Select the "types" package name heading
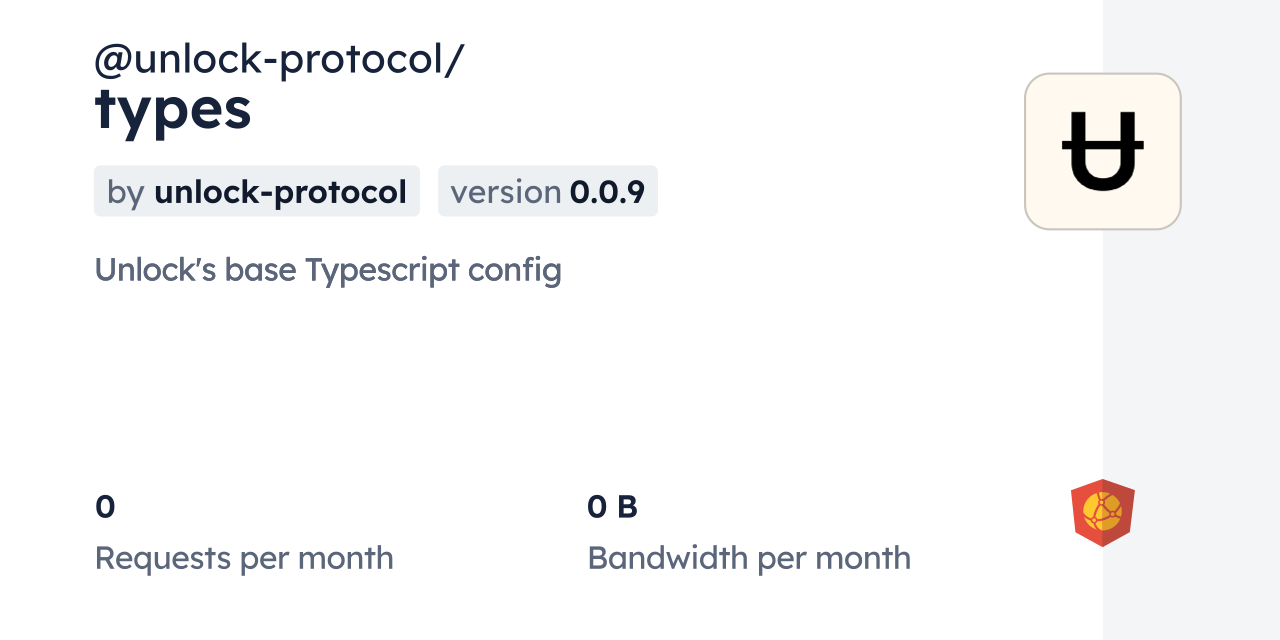The image size is (1280, 640). 173,110
